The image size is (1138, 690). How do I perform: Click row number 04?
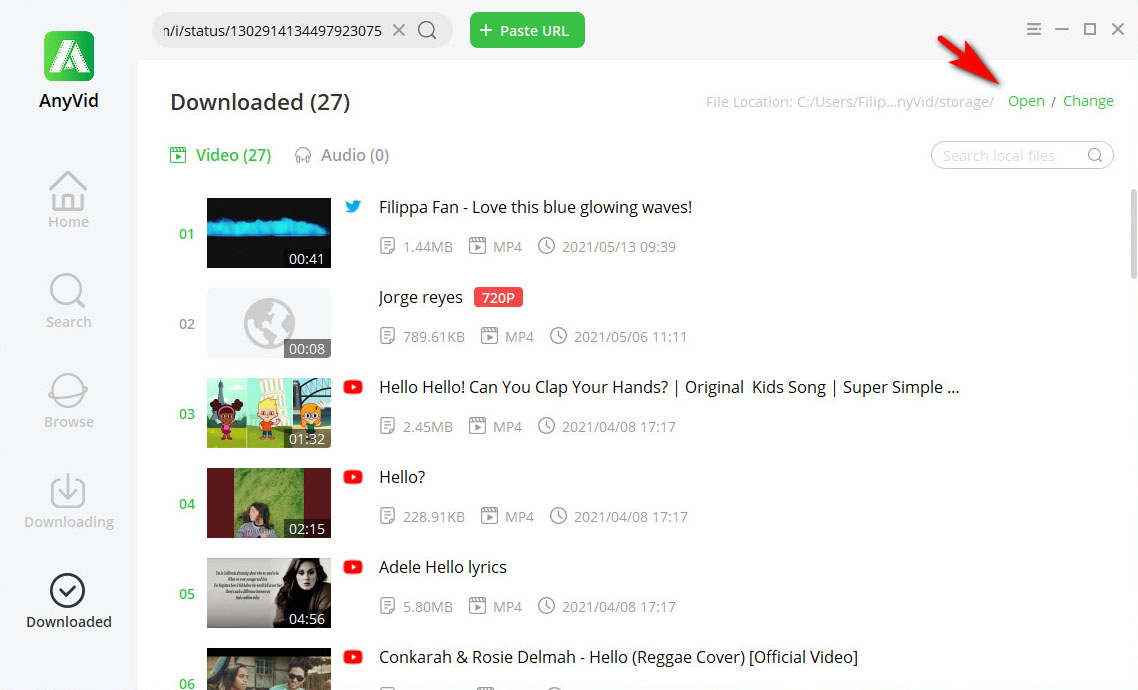pyautogui.click(x=187, y=504)
